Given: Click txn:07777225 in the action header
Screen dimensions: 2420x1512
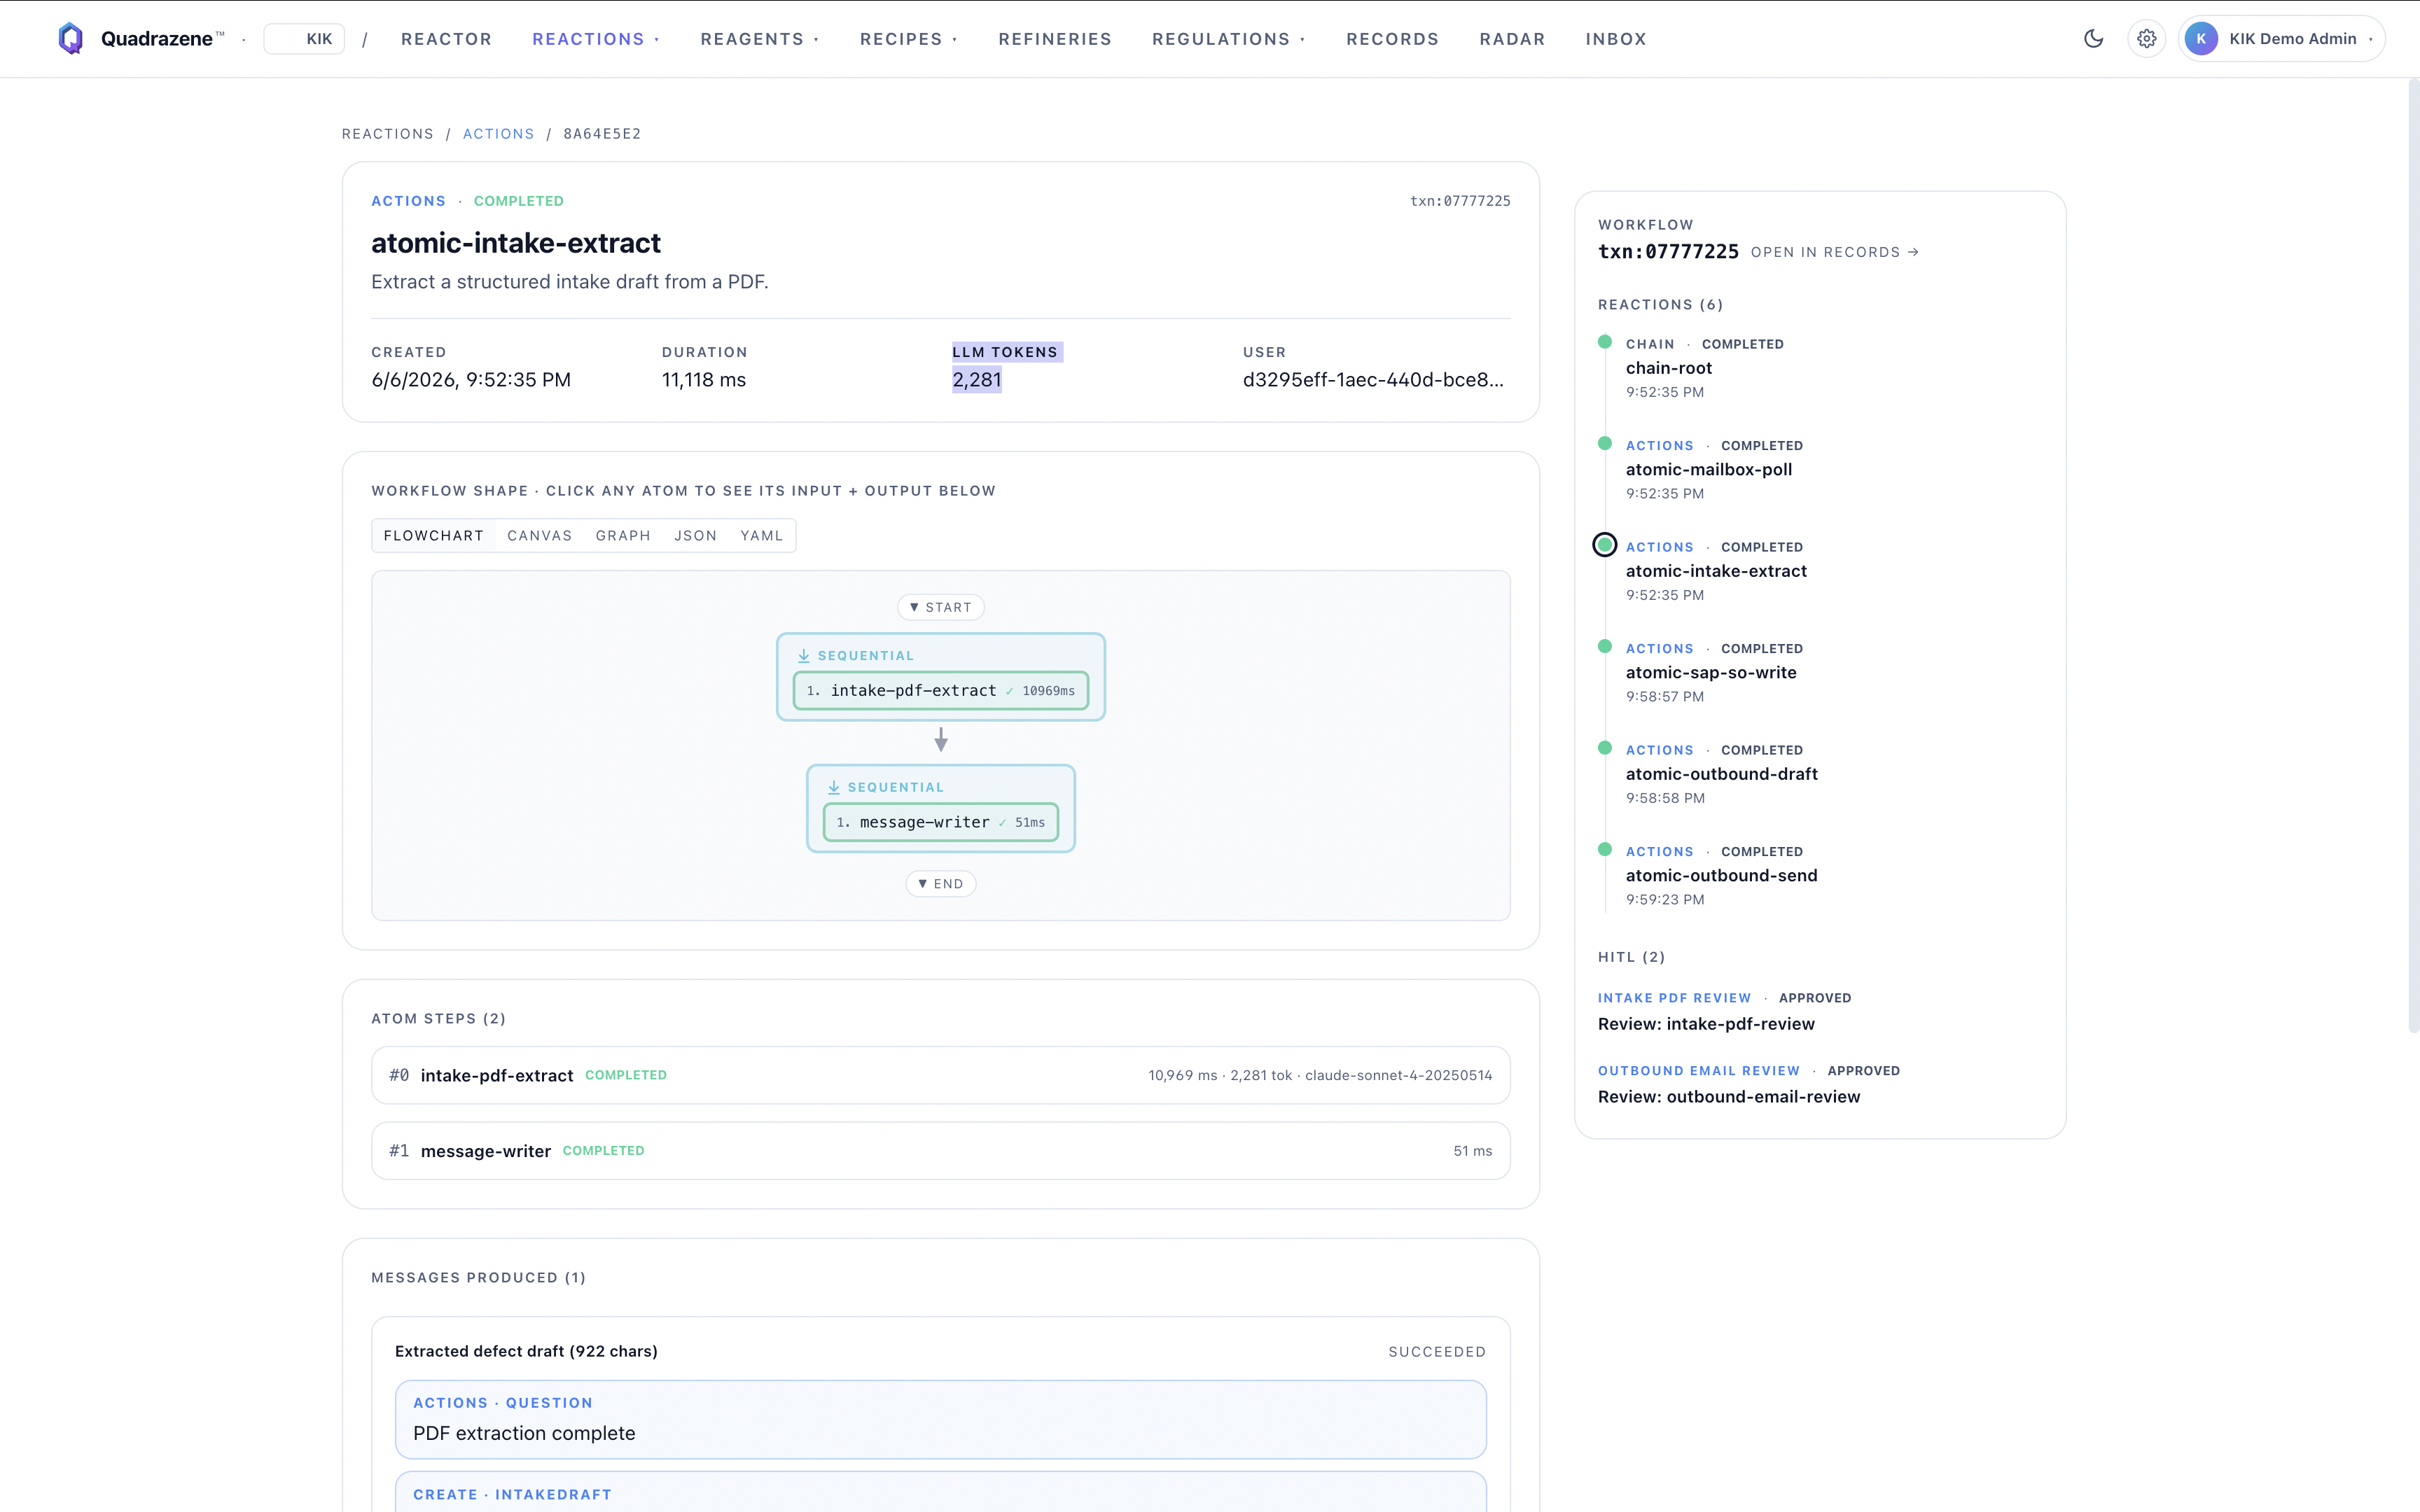Looking at the screenshot, I should click(1459, 201).
